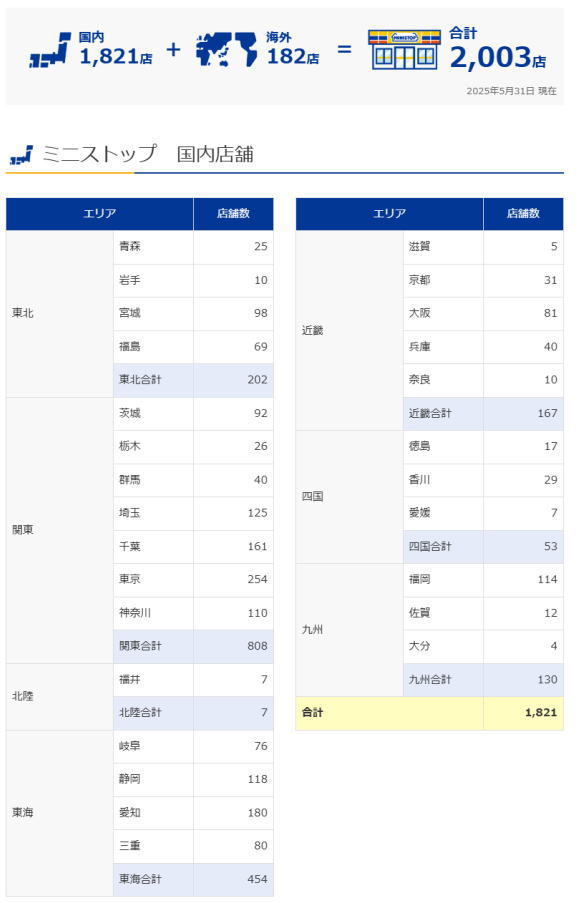The width and height of the screenshot is (579, 903).
Task: Click the 群馬 prefecture row
Action: pos(193,480)
